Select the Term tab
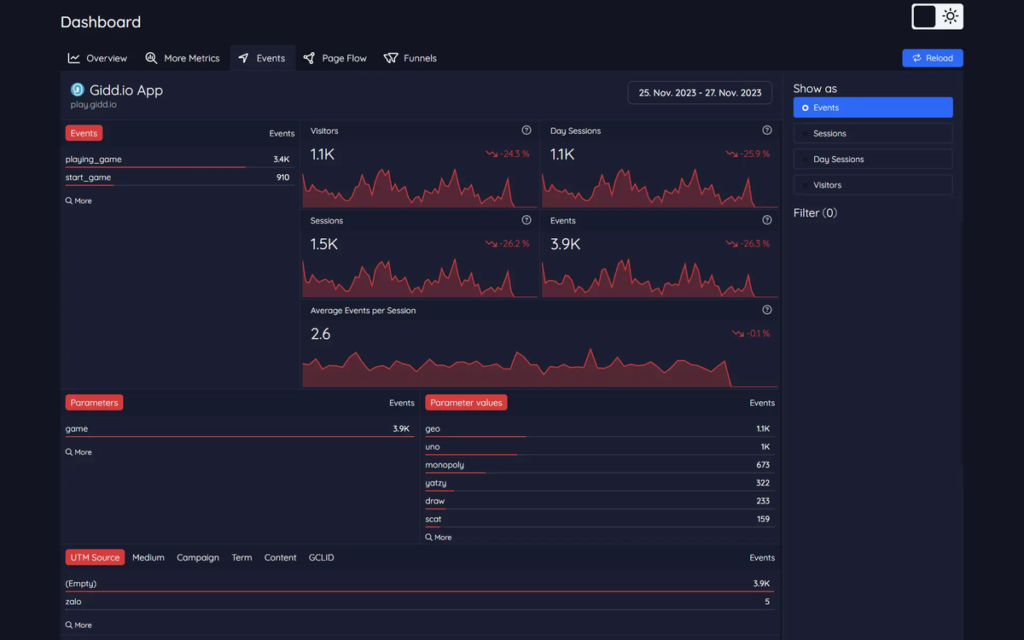This screenshot has height=640, width=1024. point(242,557)
